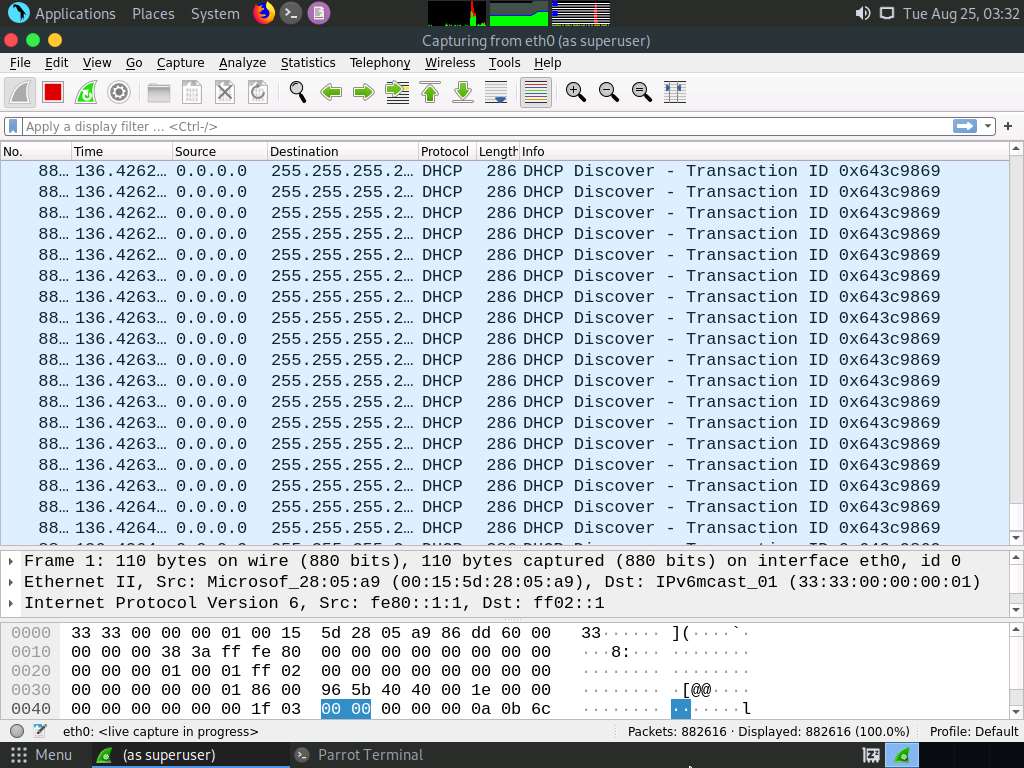
Task: Open capture options gear icon
Action: pos(119,92)
